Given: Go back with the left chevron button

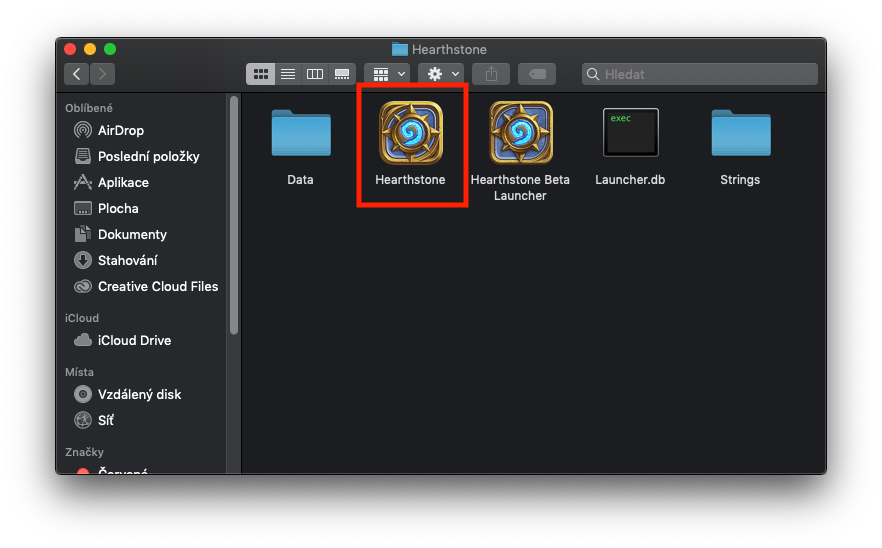Looking at the screenshot, I should [76, 74].
